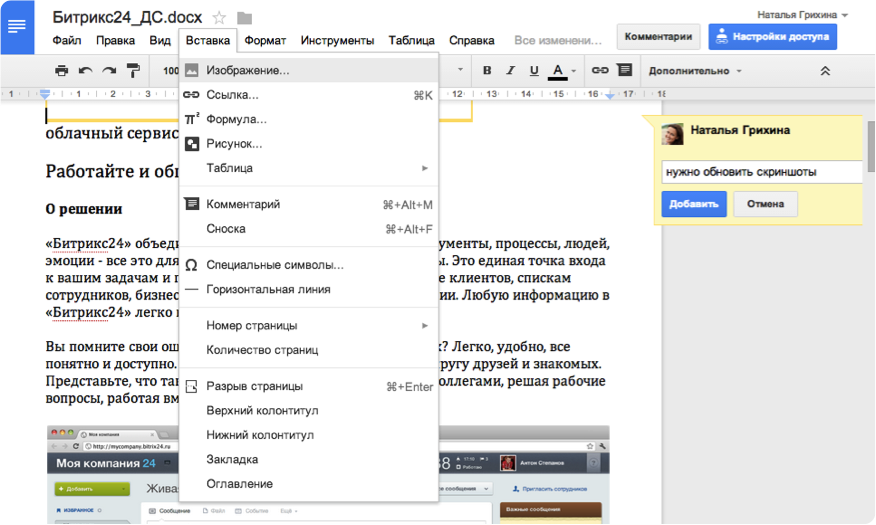The image size is (876, 525).
Task: Open the Наталья Грихина account dropdown
Action: click(x=802, y=15)
